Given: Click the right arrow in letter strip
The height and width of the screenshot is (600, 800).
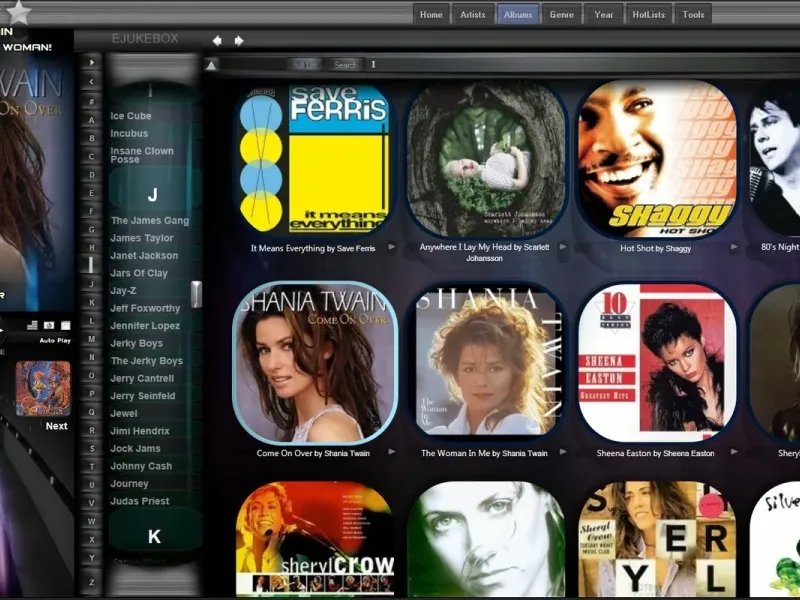Looking at the screenshot, I should [x=92, y=63].
